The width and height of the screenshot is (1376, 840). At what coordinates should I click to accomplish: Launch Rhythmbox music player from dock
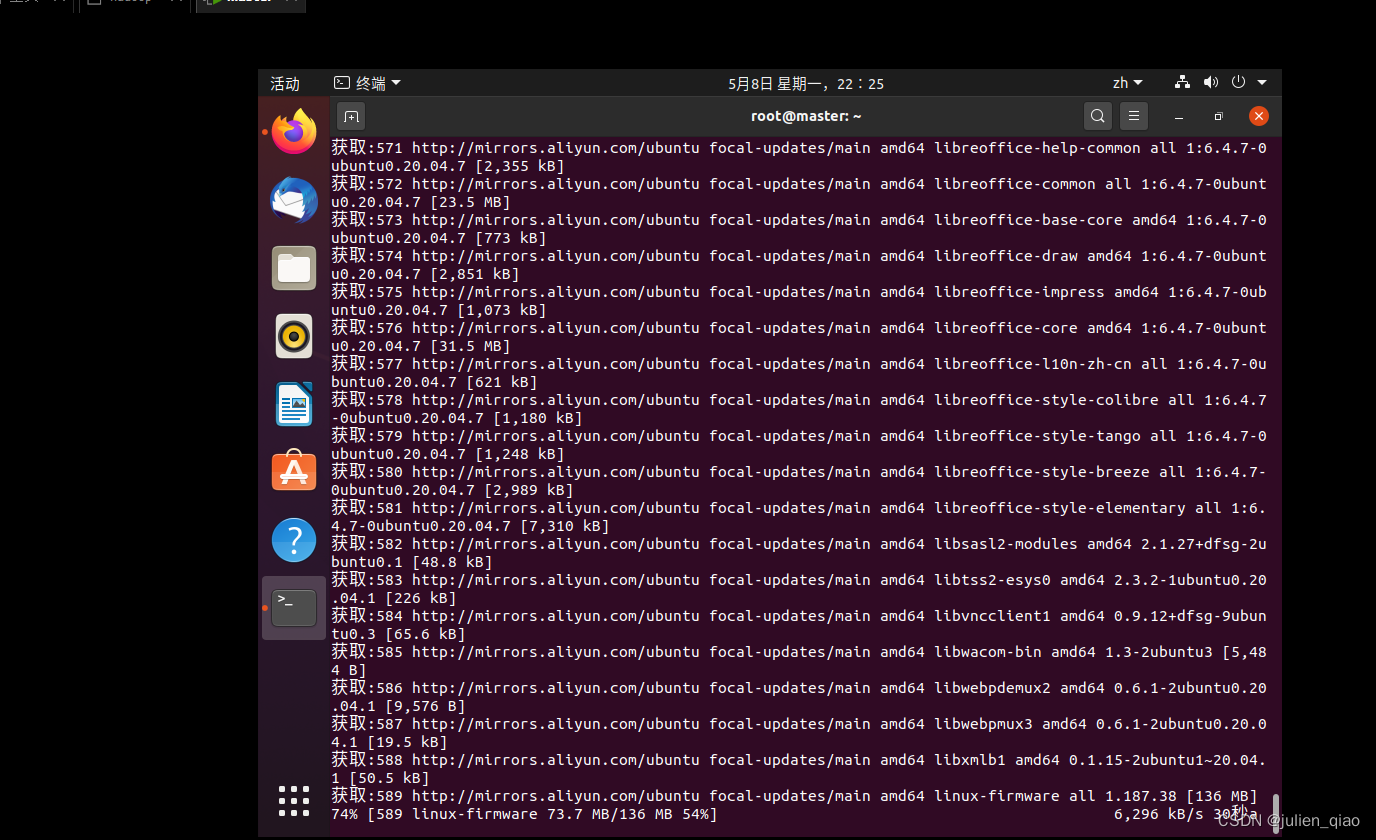pos(294,336)
